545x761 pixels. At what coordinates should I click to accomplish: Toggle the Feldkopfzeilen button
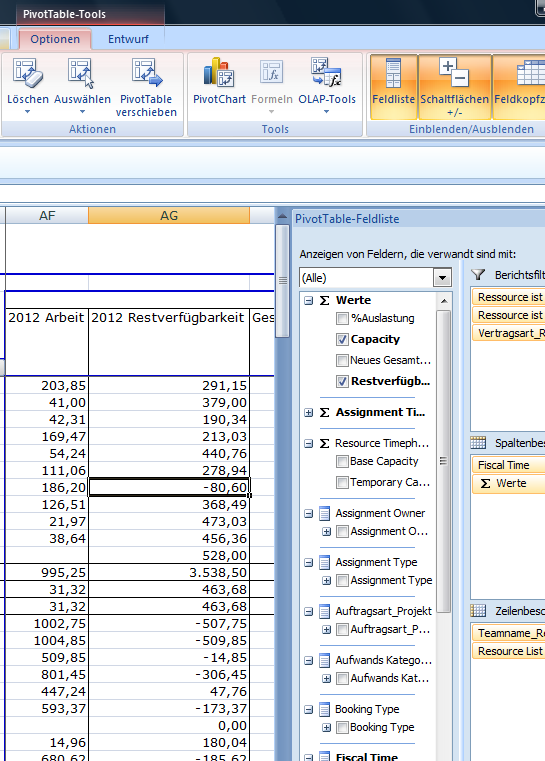(519, 86)
